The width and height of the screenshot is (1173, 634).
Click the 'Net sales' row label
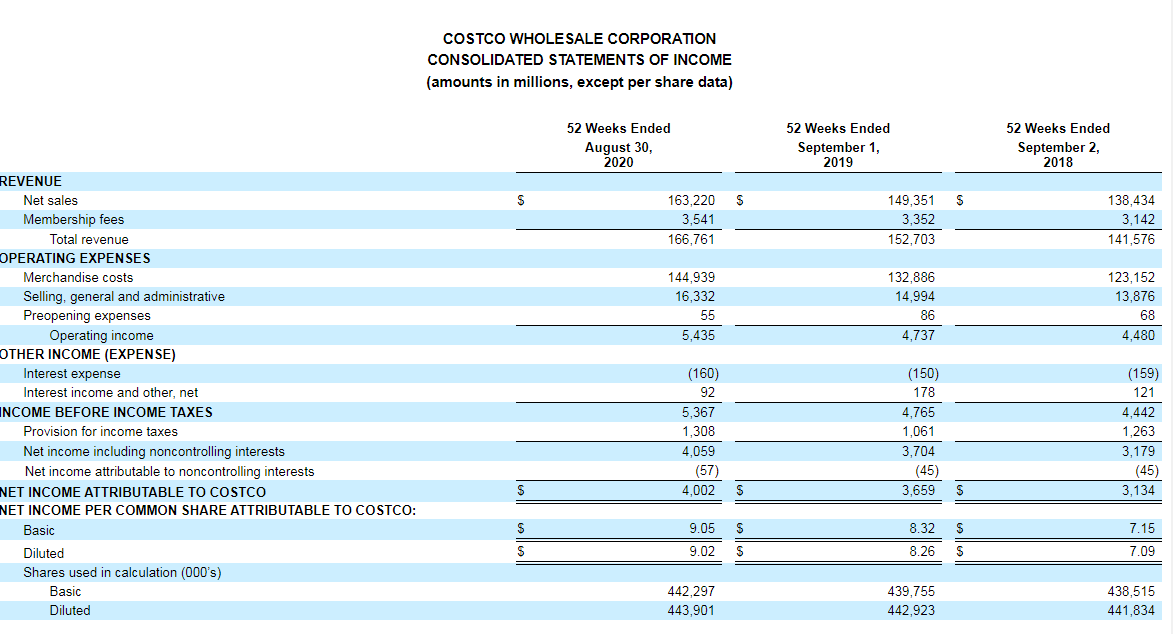click(50, 201)
